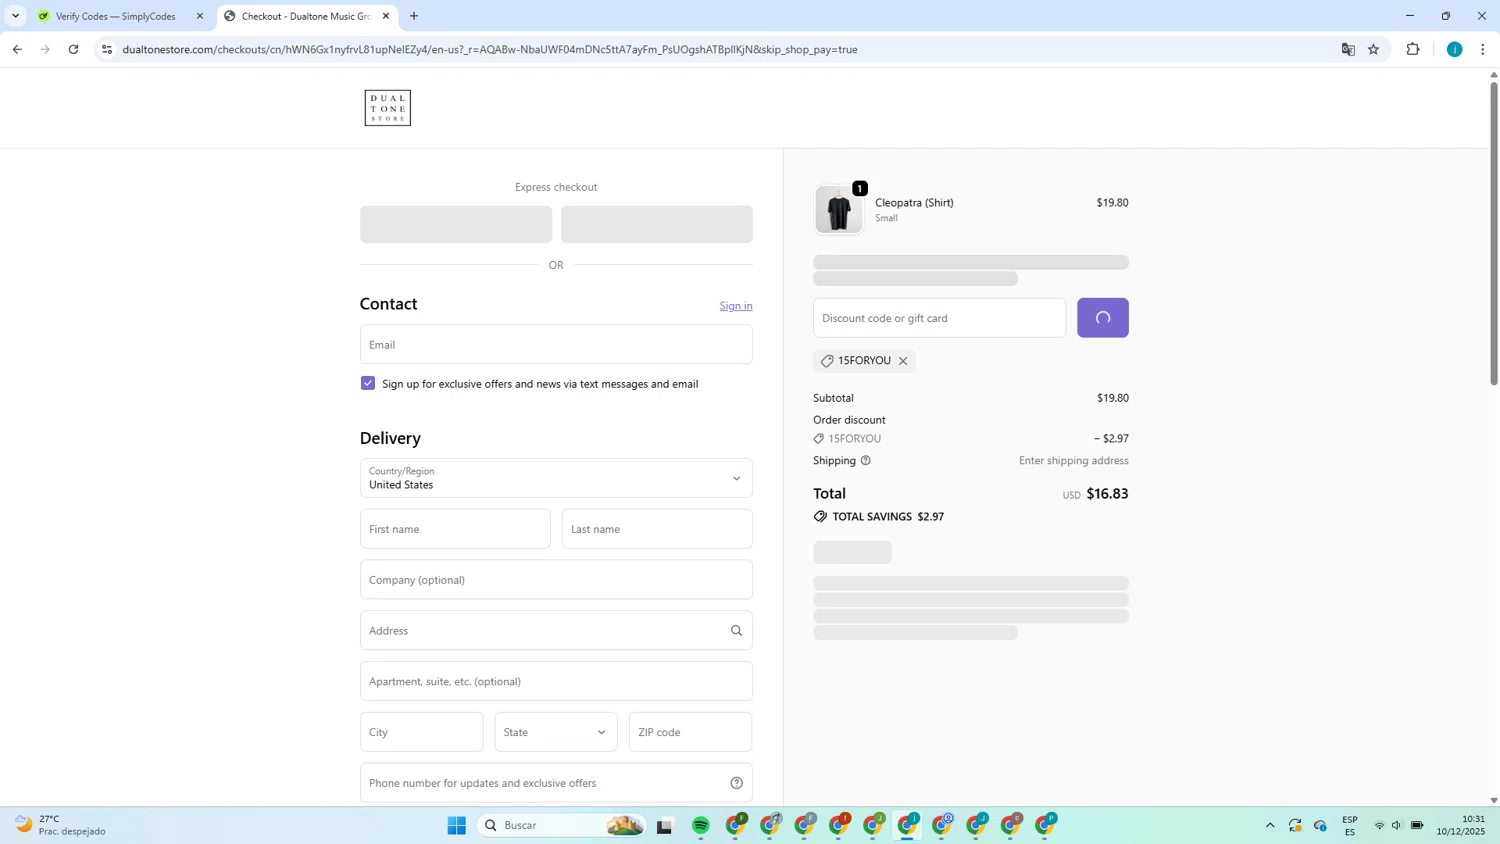The image size is (1500, 844).
Task: Show hidden system tray icons
Action: coord(1270,825)
